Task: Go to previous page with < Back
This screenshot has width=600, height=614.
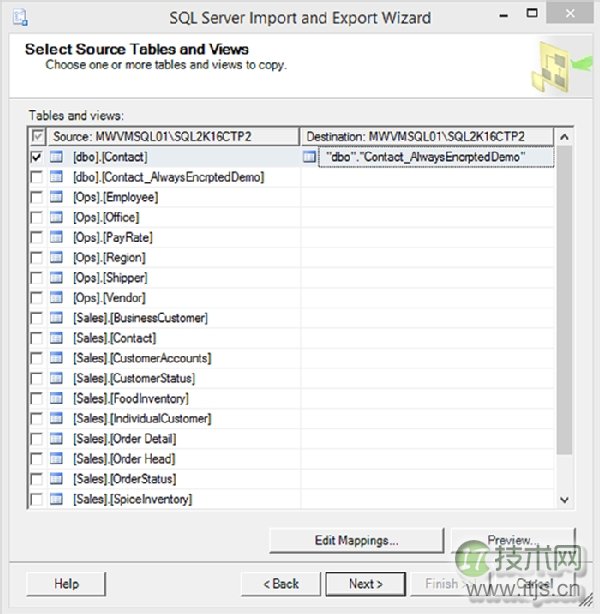Action: tap(281, 584)
